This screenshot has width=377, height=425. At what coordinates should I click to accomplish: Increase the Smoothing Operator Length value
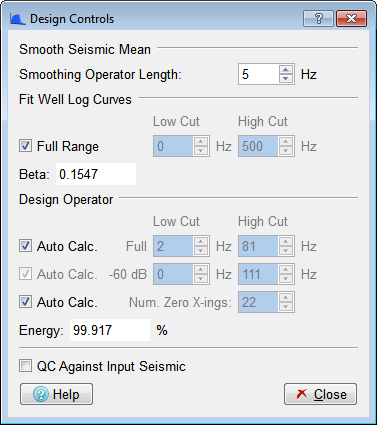point(286,69)
